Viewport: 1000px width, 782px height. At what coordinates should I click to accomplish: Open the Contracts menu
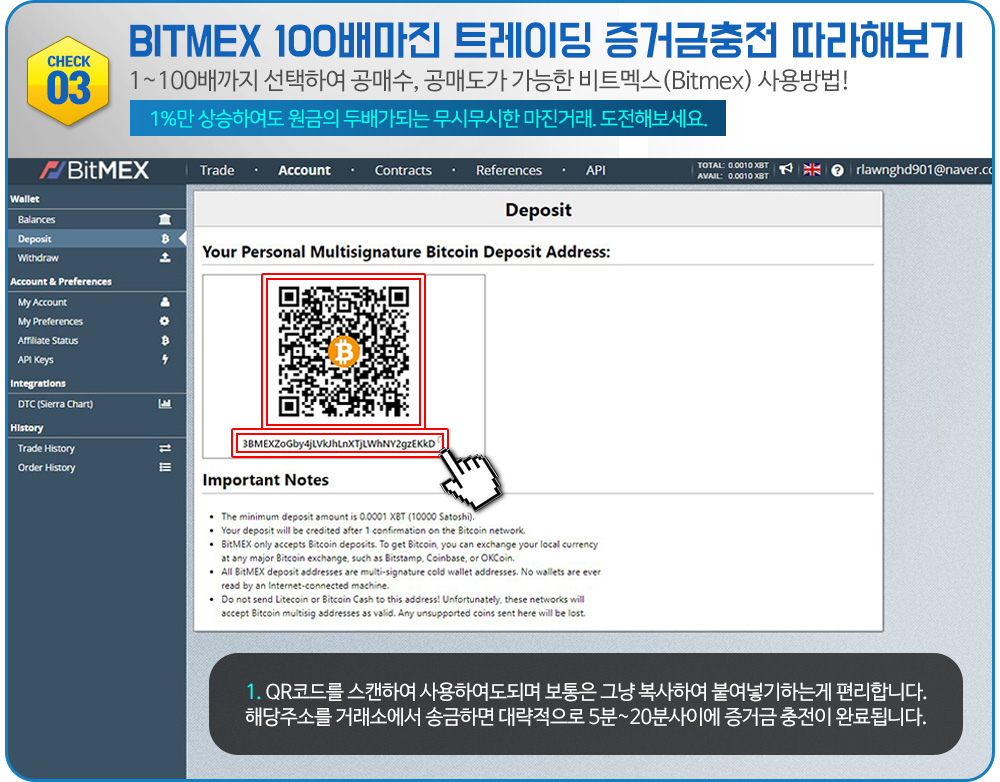403,170
